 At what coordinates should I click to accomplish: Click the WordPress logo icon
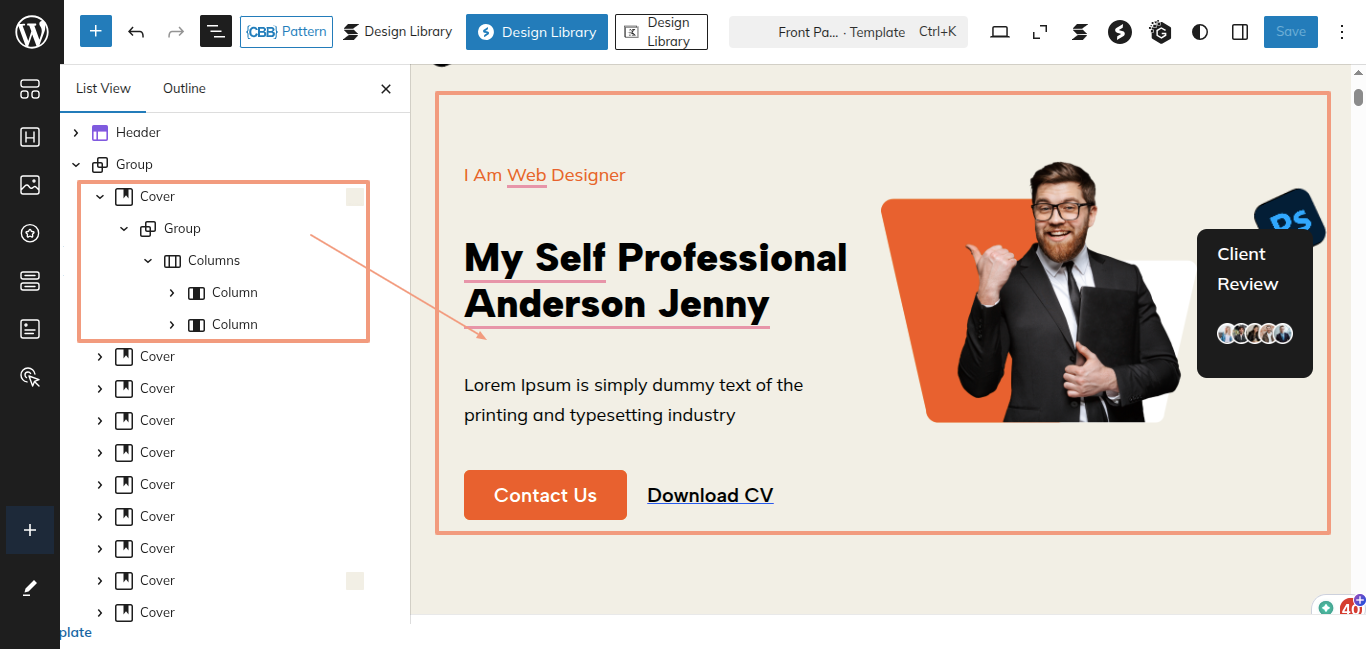31,32
